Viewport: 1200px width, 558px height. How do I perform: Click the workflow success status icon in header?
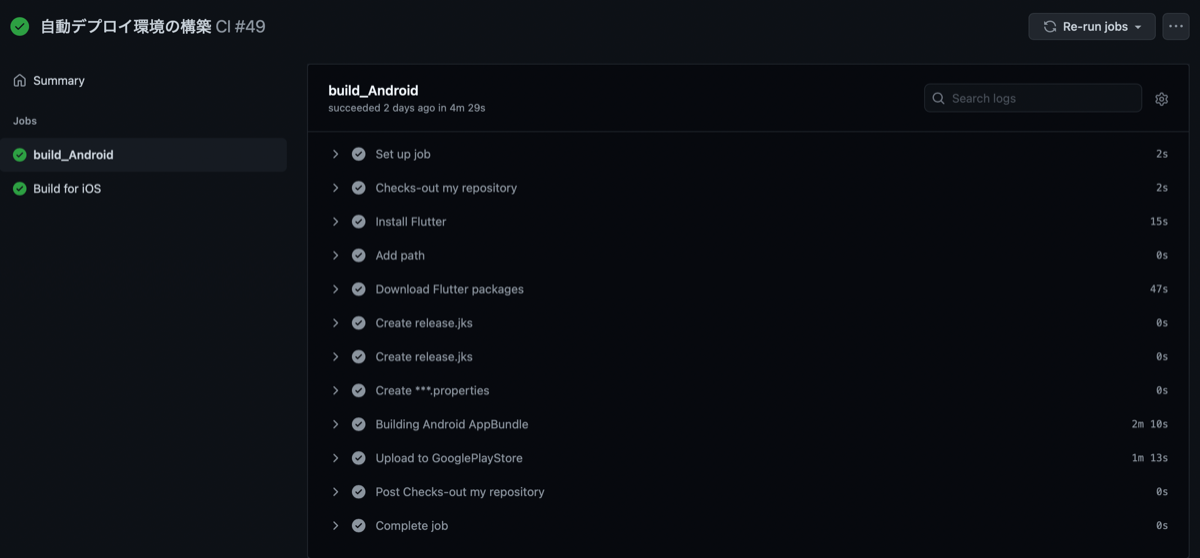click(20, 27)
